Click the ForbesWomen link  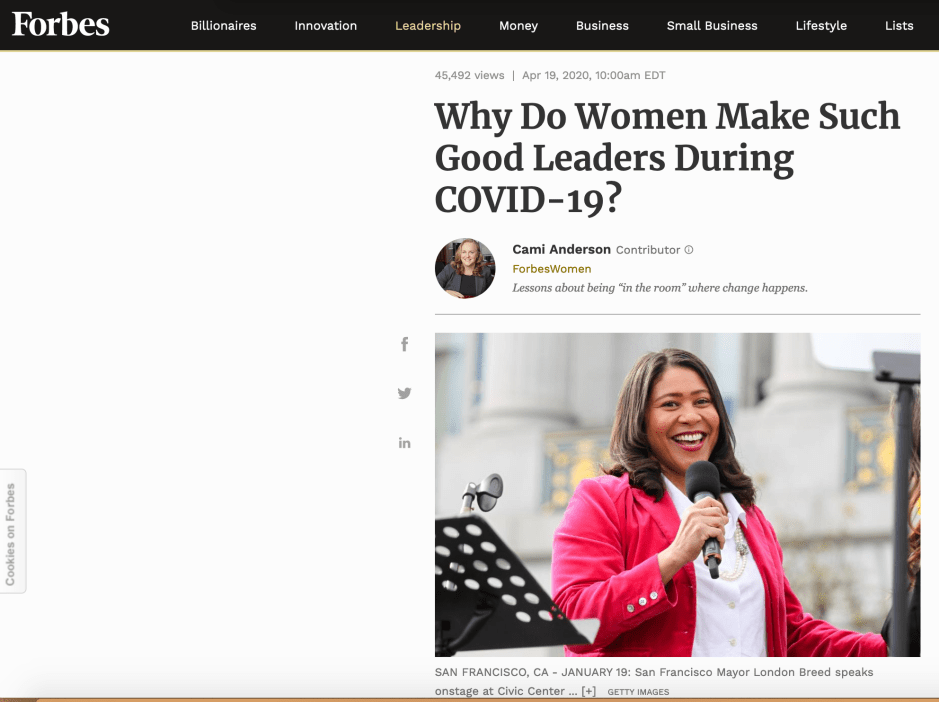point(551,269)
